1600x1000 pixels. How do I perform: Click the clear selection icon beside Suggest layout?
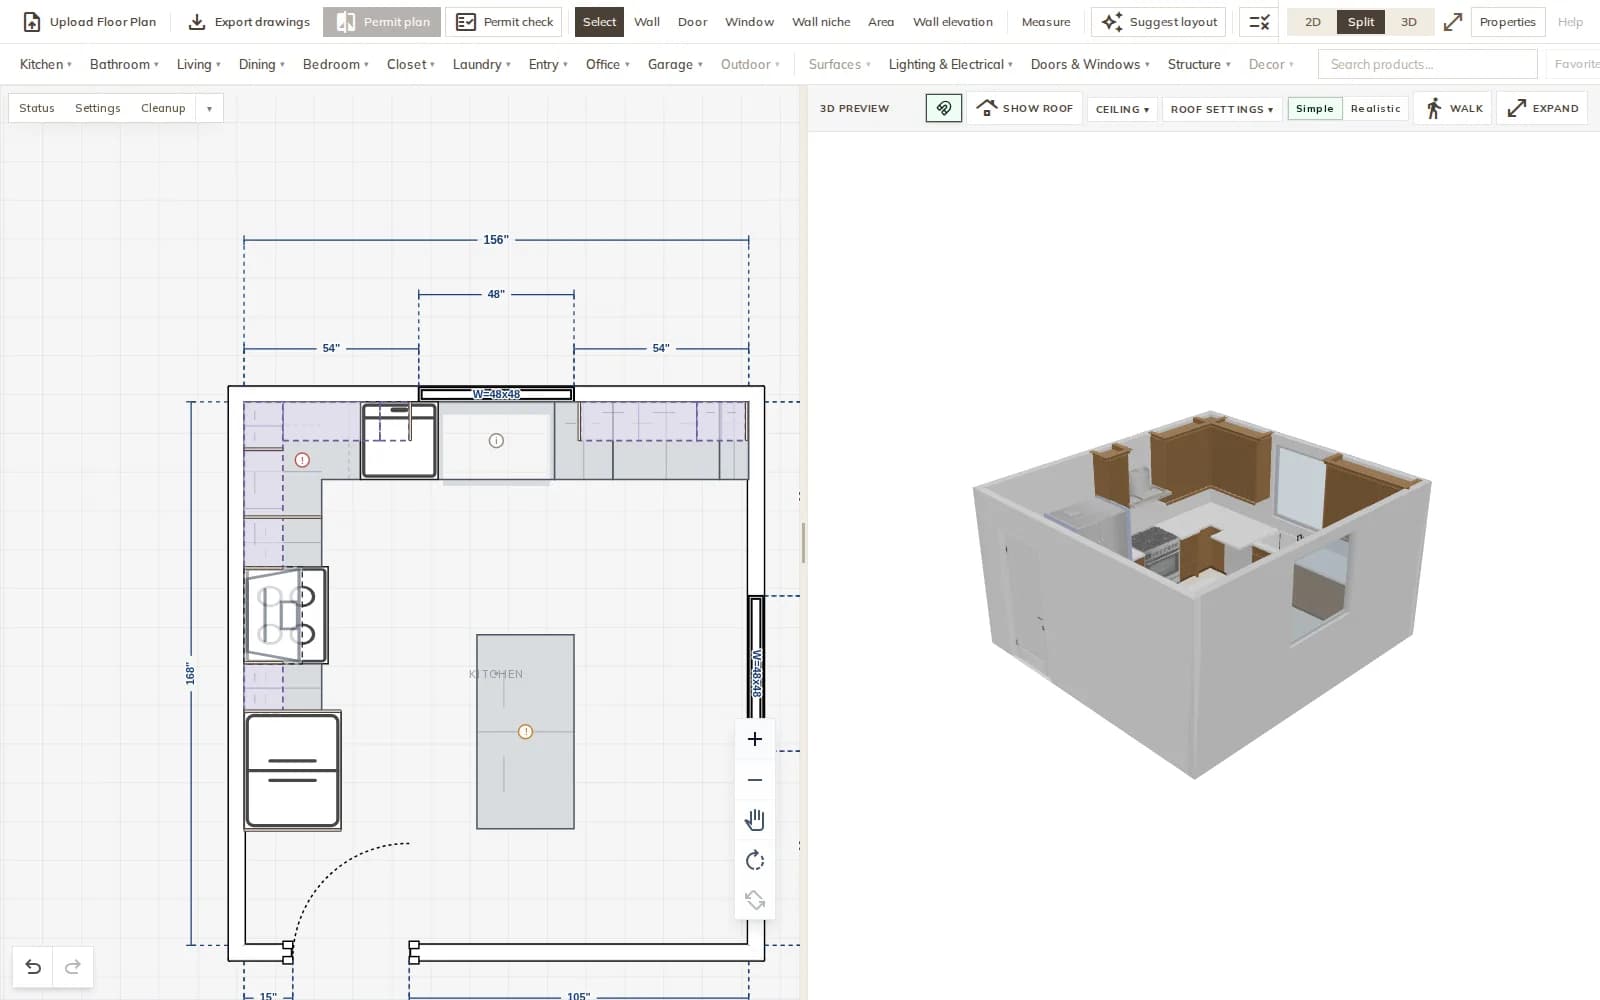click(x=1259, y=22)
